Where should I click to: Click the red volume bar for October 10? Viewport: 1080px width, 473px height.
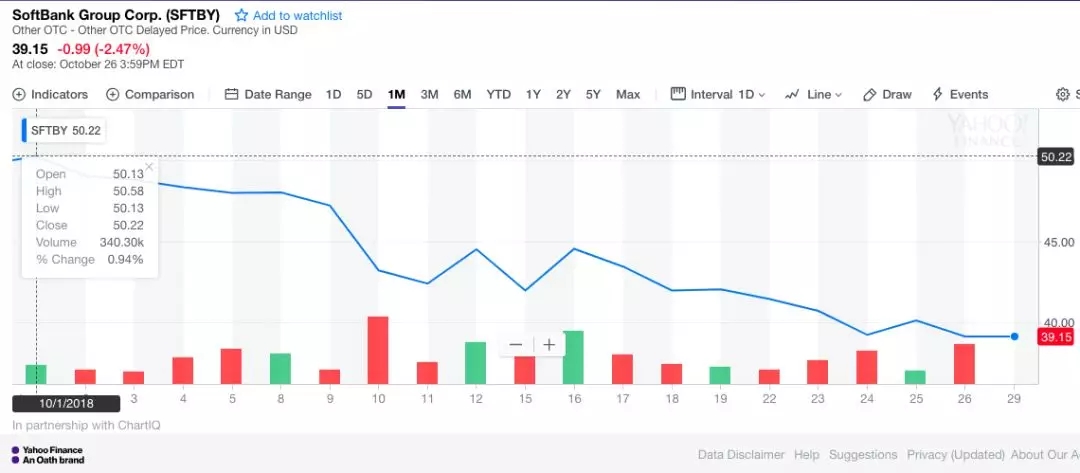pyautogui.click(x=378, y=350)
